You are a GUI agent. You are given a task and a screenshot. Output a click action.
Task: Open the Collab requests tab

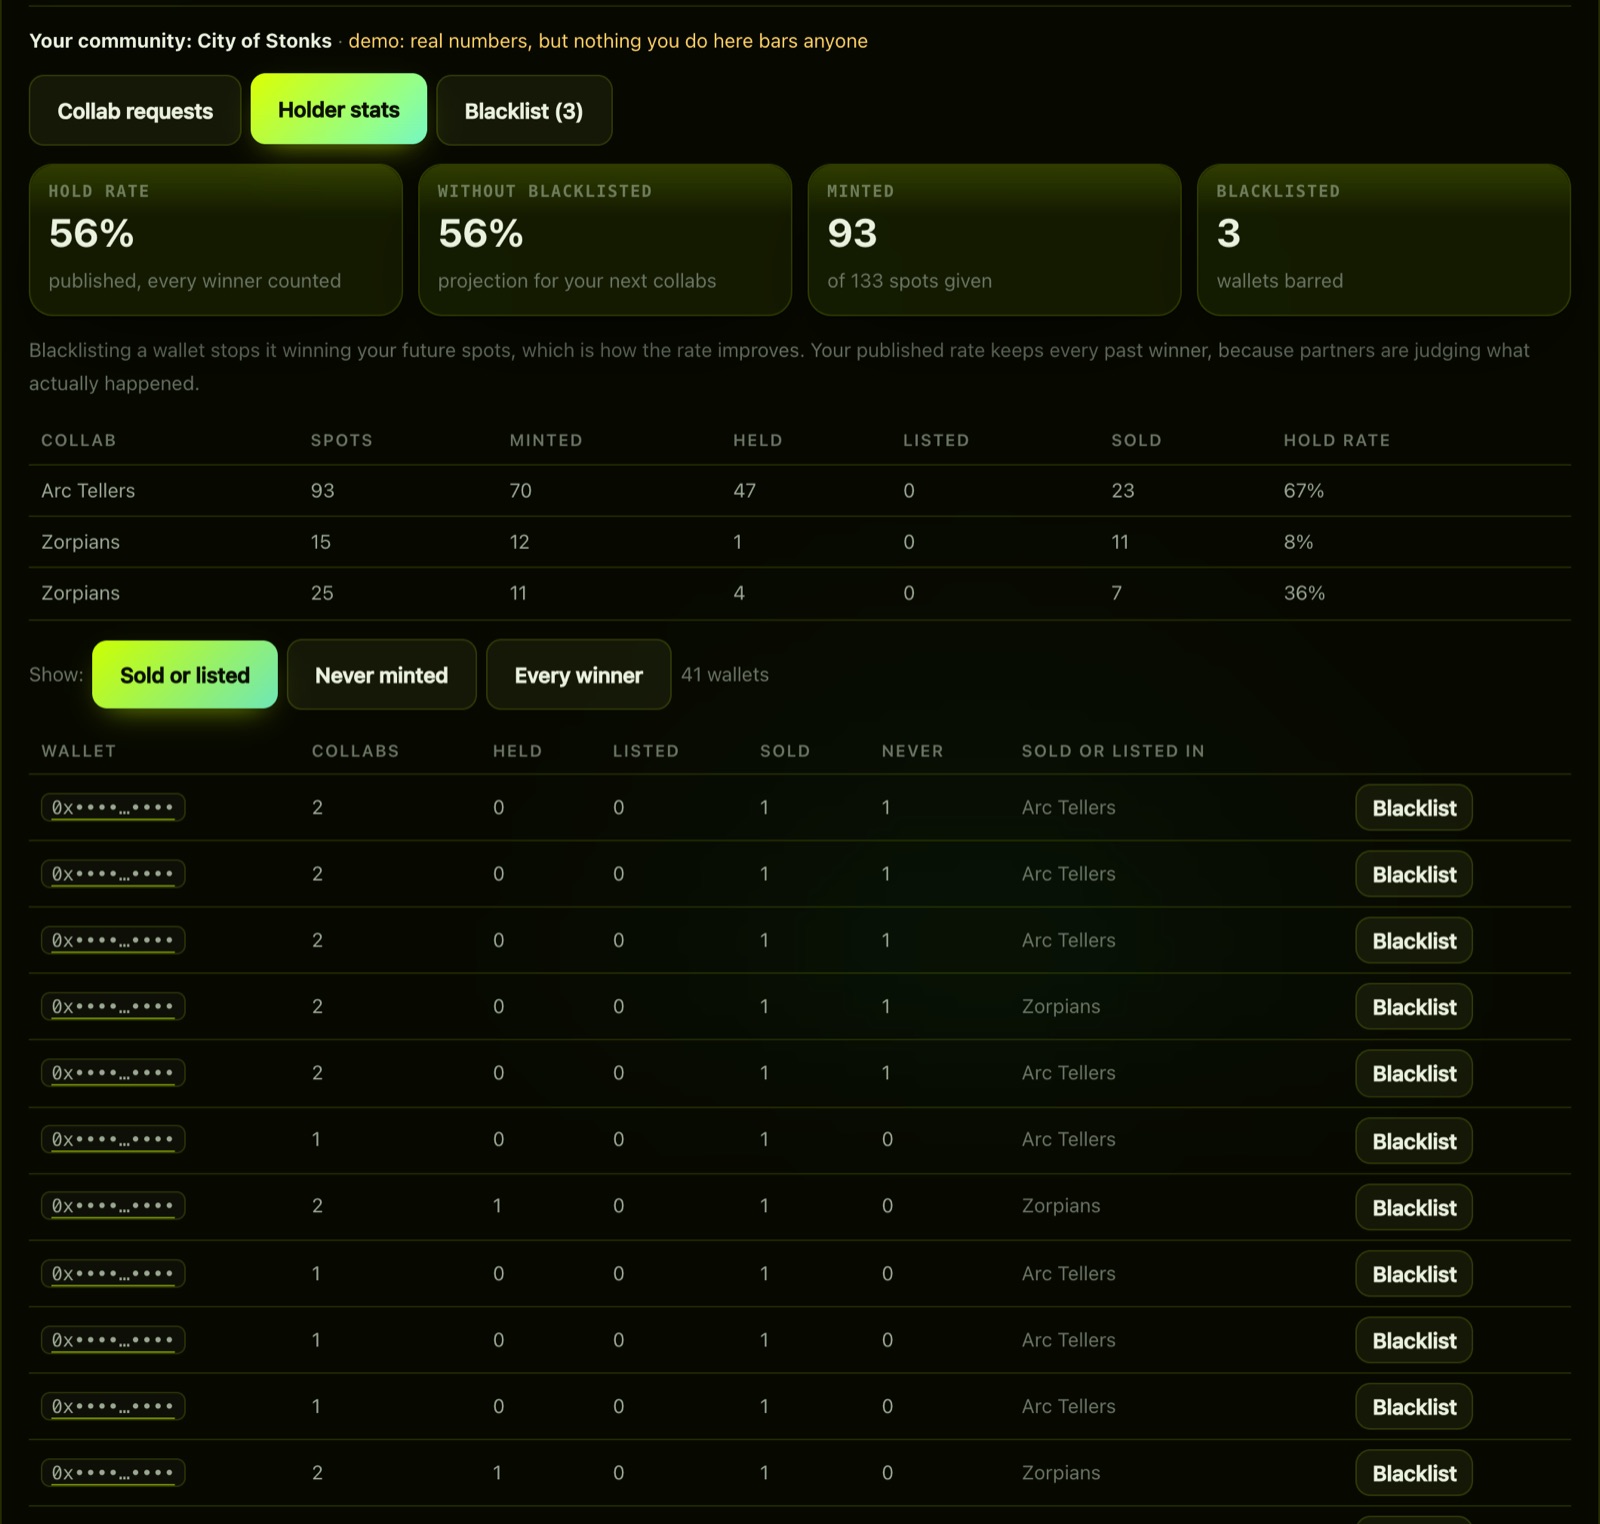[135, 111]
